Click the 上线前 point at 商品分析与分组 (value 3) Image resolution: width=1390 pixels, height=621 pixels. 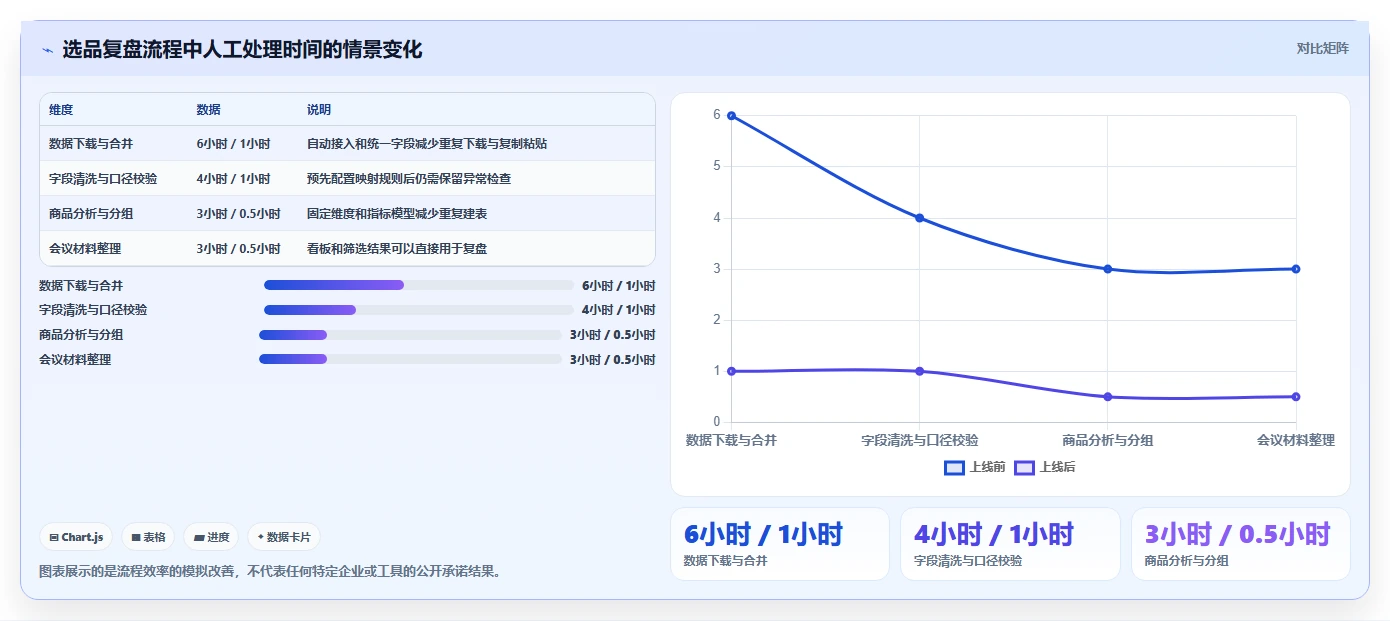pos(1107,269)
